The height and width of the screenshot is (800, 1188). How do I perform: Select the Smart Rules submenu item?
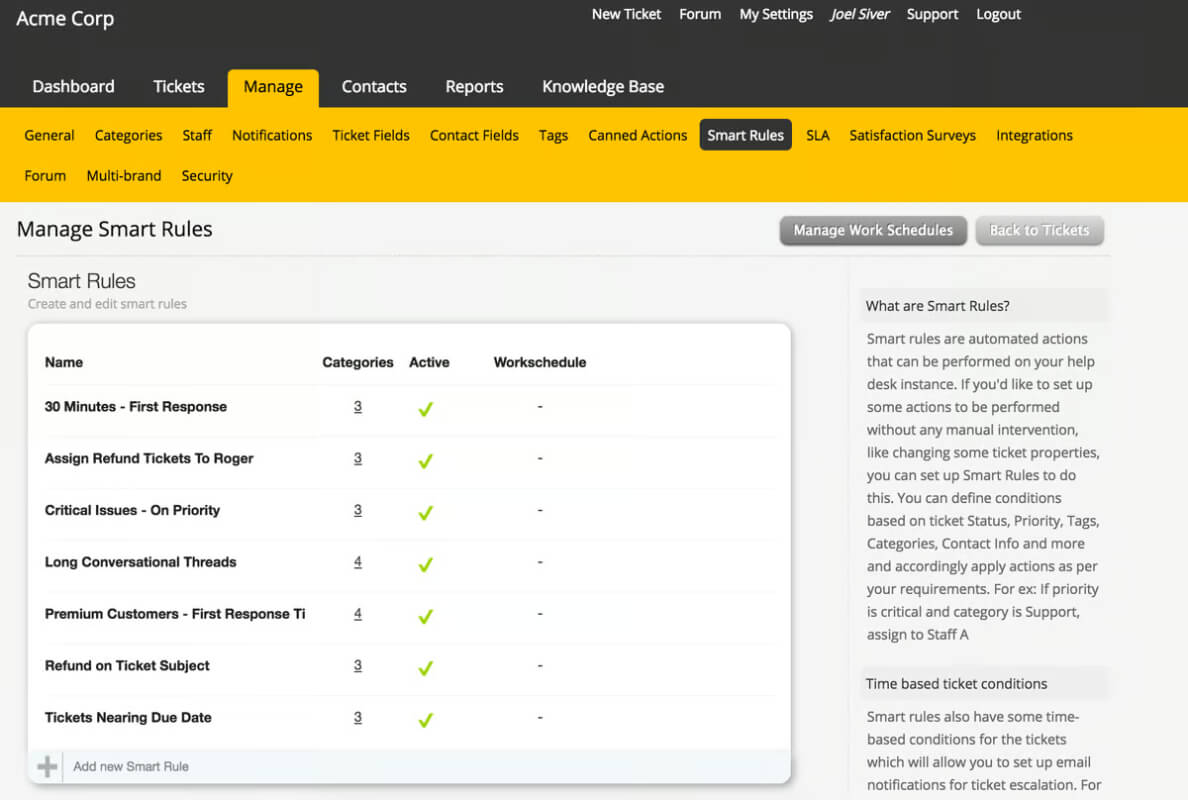click(x=746, y=135)
